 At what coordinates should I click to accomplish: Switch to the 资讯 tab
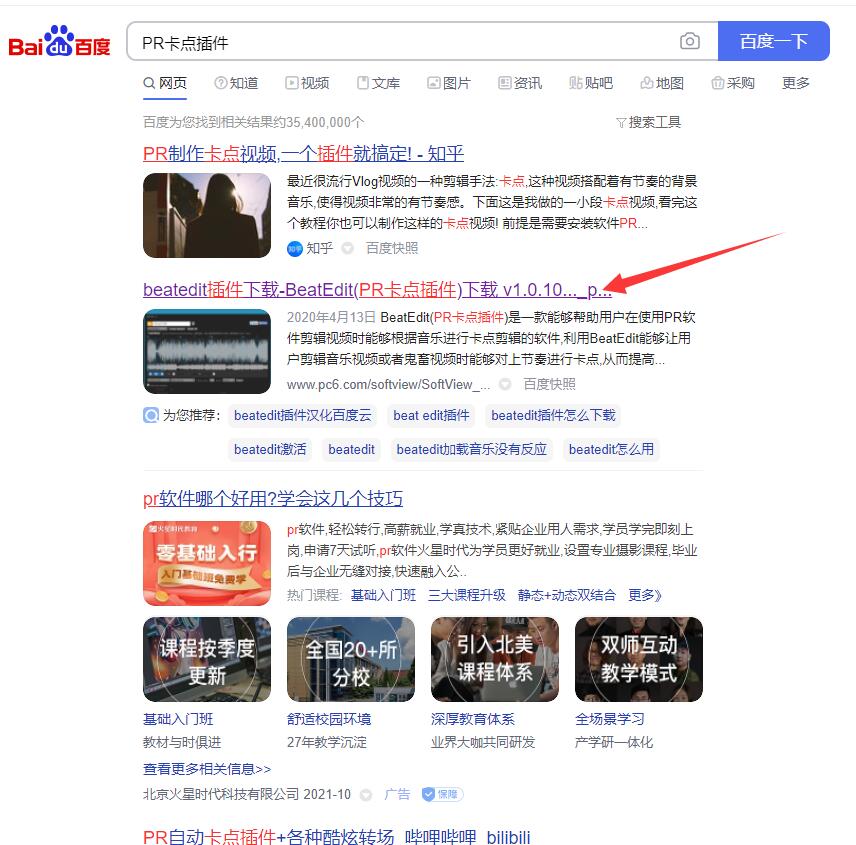click(x=520, y=83)
